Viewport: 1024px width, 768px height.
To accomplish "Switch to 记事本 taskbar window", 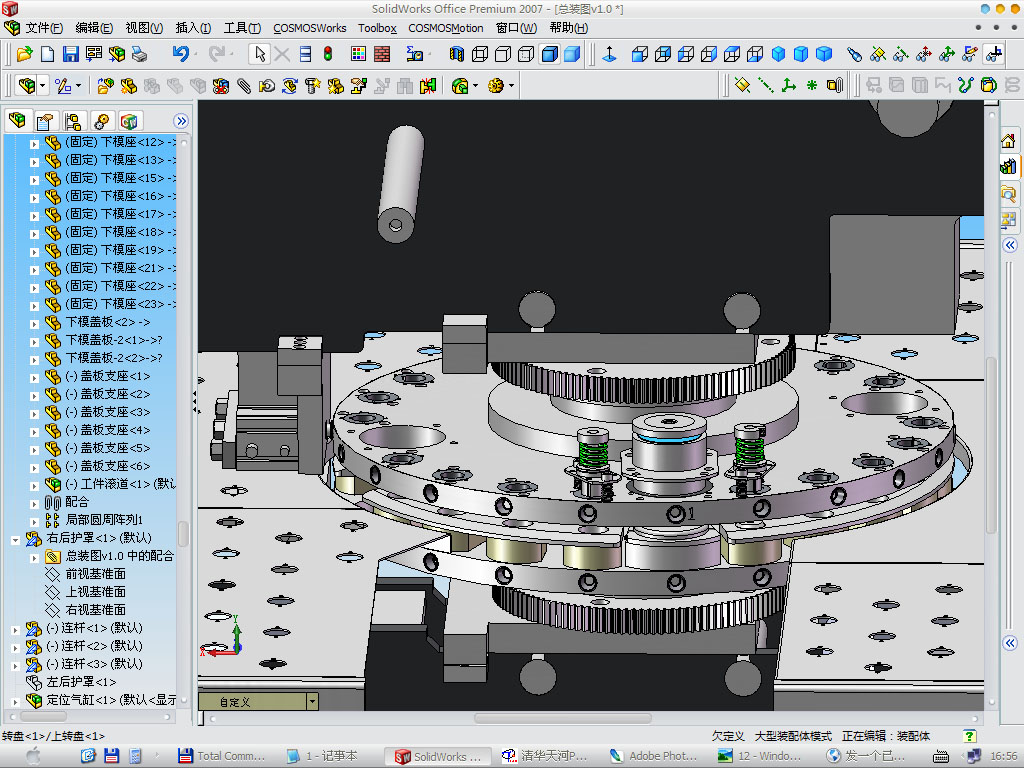I will pyautogui.click(x=323, y=756).
